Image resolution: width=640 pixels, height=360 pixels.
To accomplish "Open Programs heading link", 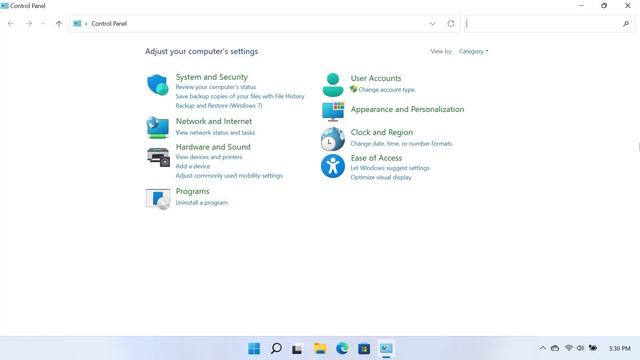I will (192, 191).
